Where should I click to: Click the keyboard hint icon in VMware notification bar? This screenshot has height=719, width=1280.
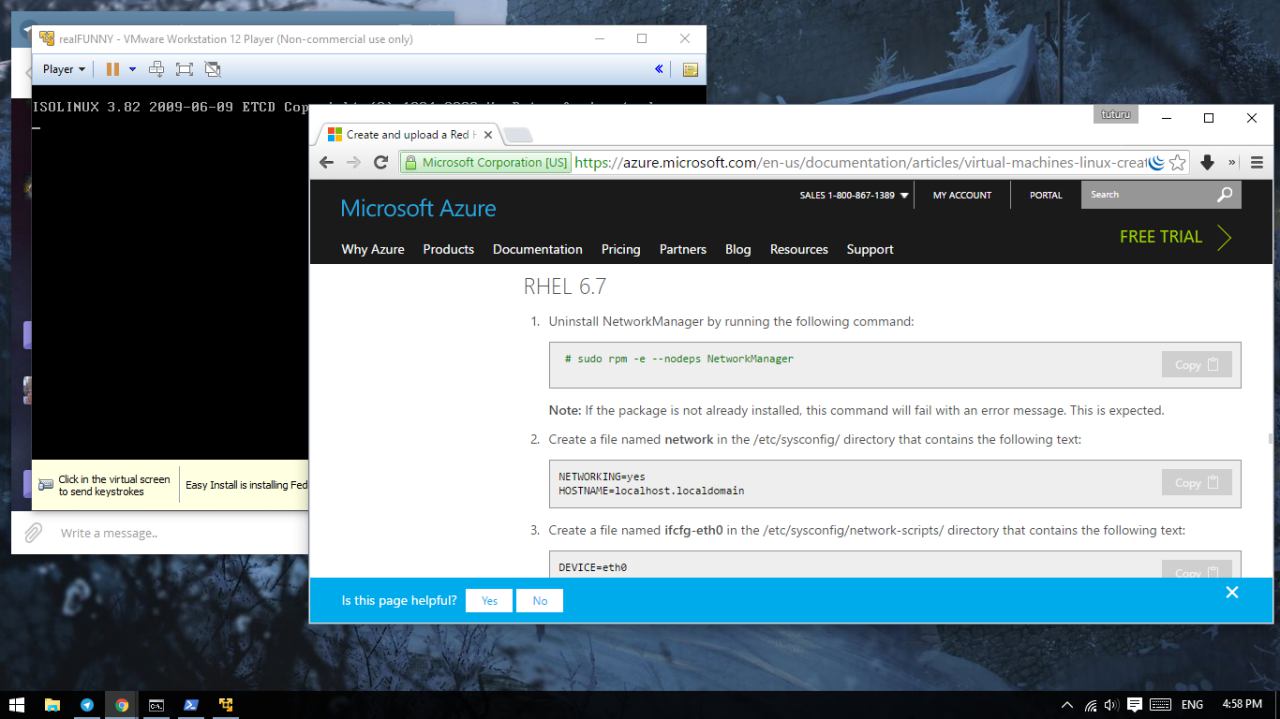pos(46,485)
